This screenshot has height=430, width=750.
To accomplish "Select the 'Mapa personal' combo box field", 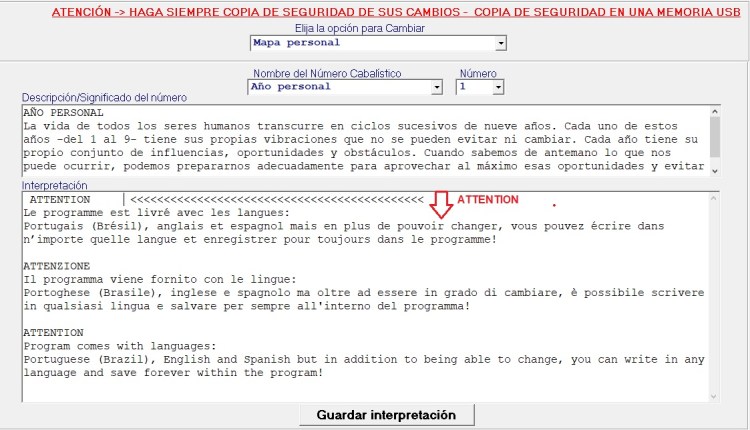I will tap(370, 44).
